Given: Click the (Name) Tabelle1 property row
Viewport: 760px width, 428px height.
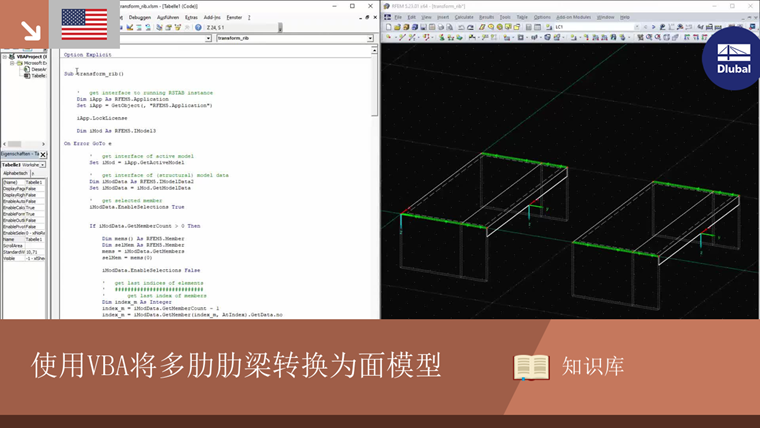Looking at the screenshot, I should pos(24,182).
